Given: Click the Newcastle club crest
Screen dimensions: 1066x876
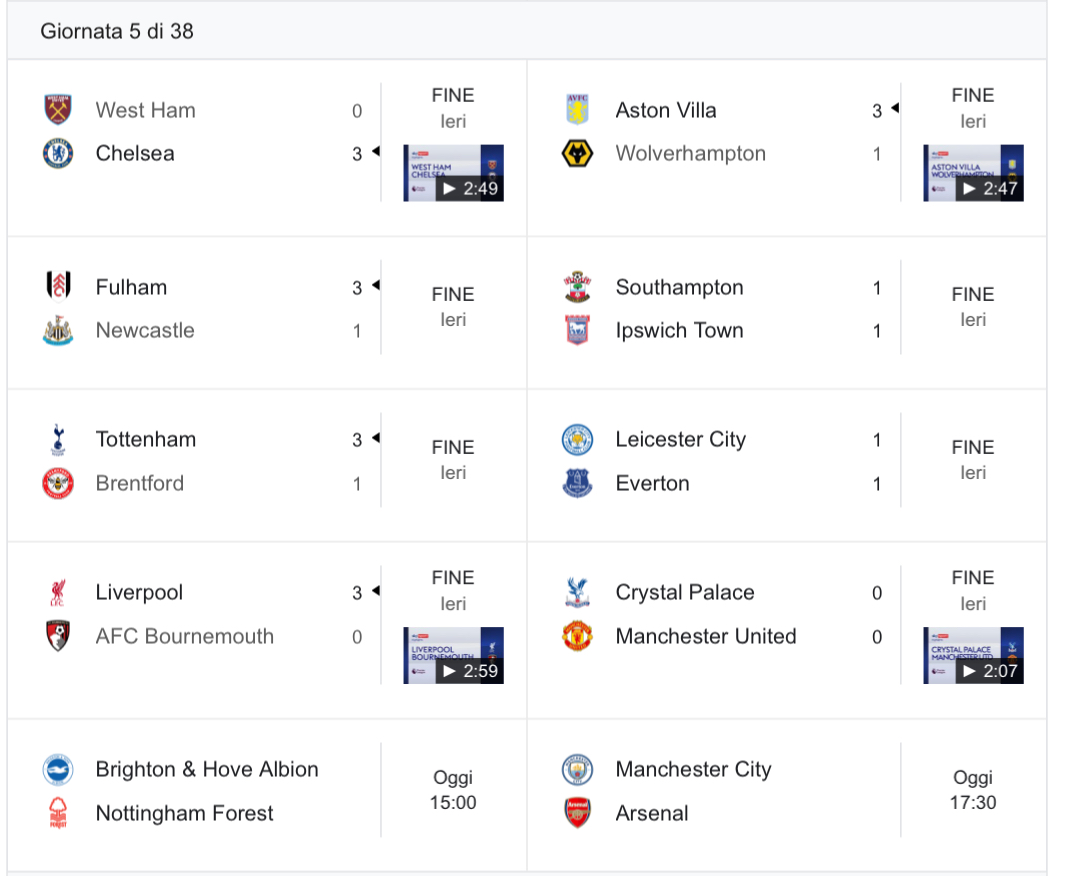Looking at the screenshot, I should pos(58,330).
